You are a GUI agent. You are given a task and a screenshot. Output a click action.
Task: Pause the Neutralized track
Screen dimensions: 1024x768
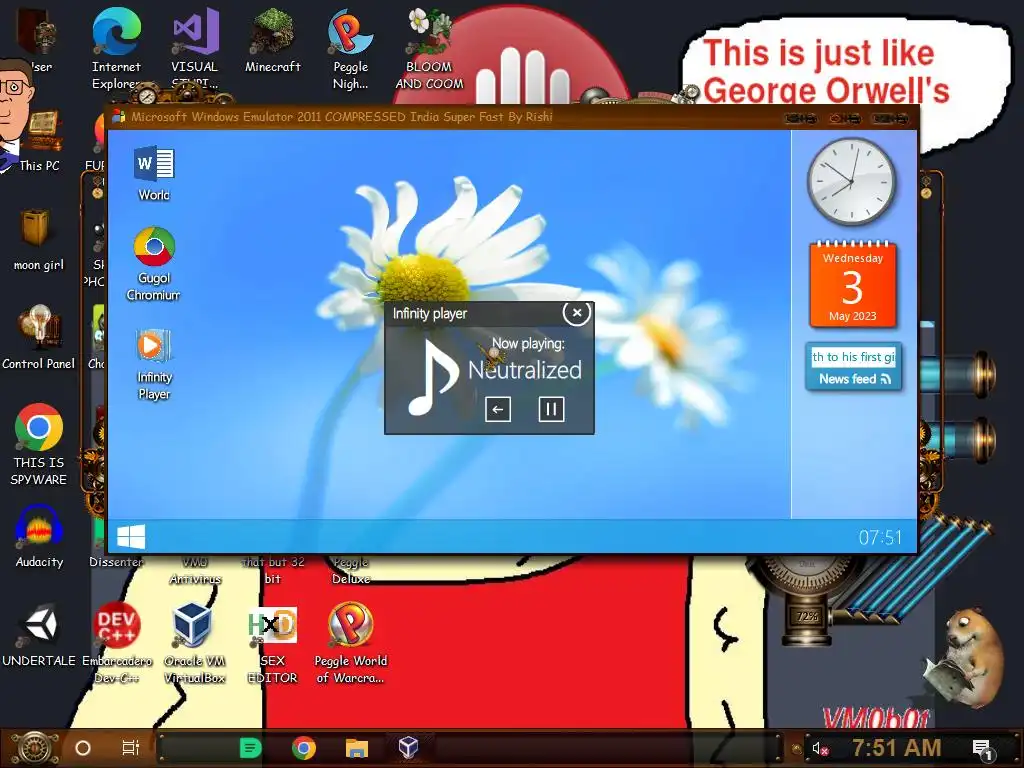[x=551, y=409]
